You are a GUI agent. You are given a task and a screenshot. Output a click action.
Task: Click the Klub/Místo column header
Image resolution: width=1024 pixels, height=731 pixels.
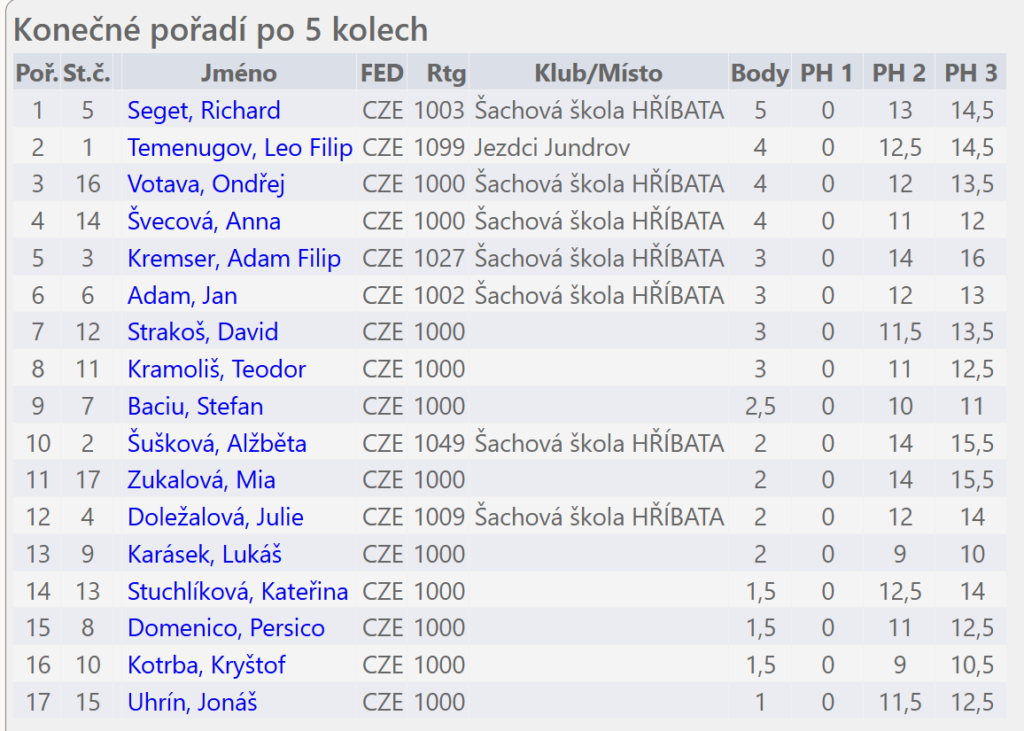pos(598,73)
